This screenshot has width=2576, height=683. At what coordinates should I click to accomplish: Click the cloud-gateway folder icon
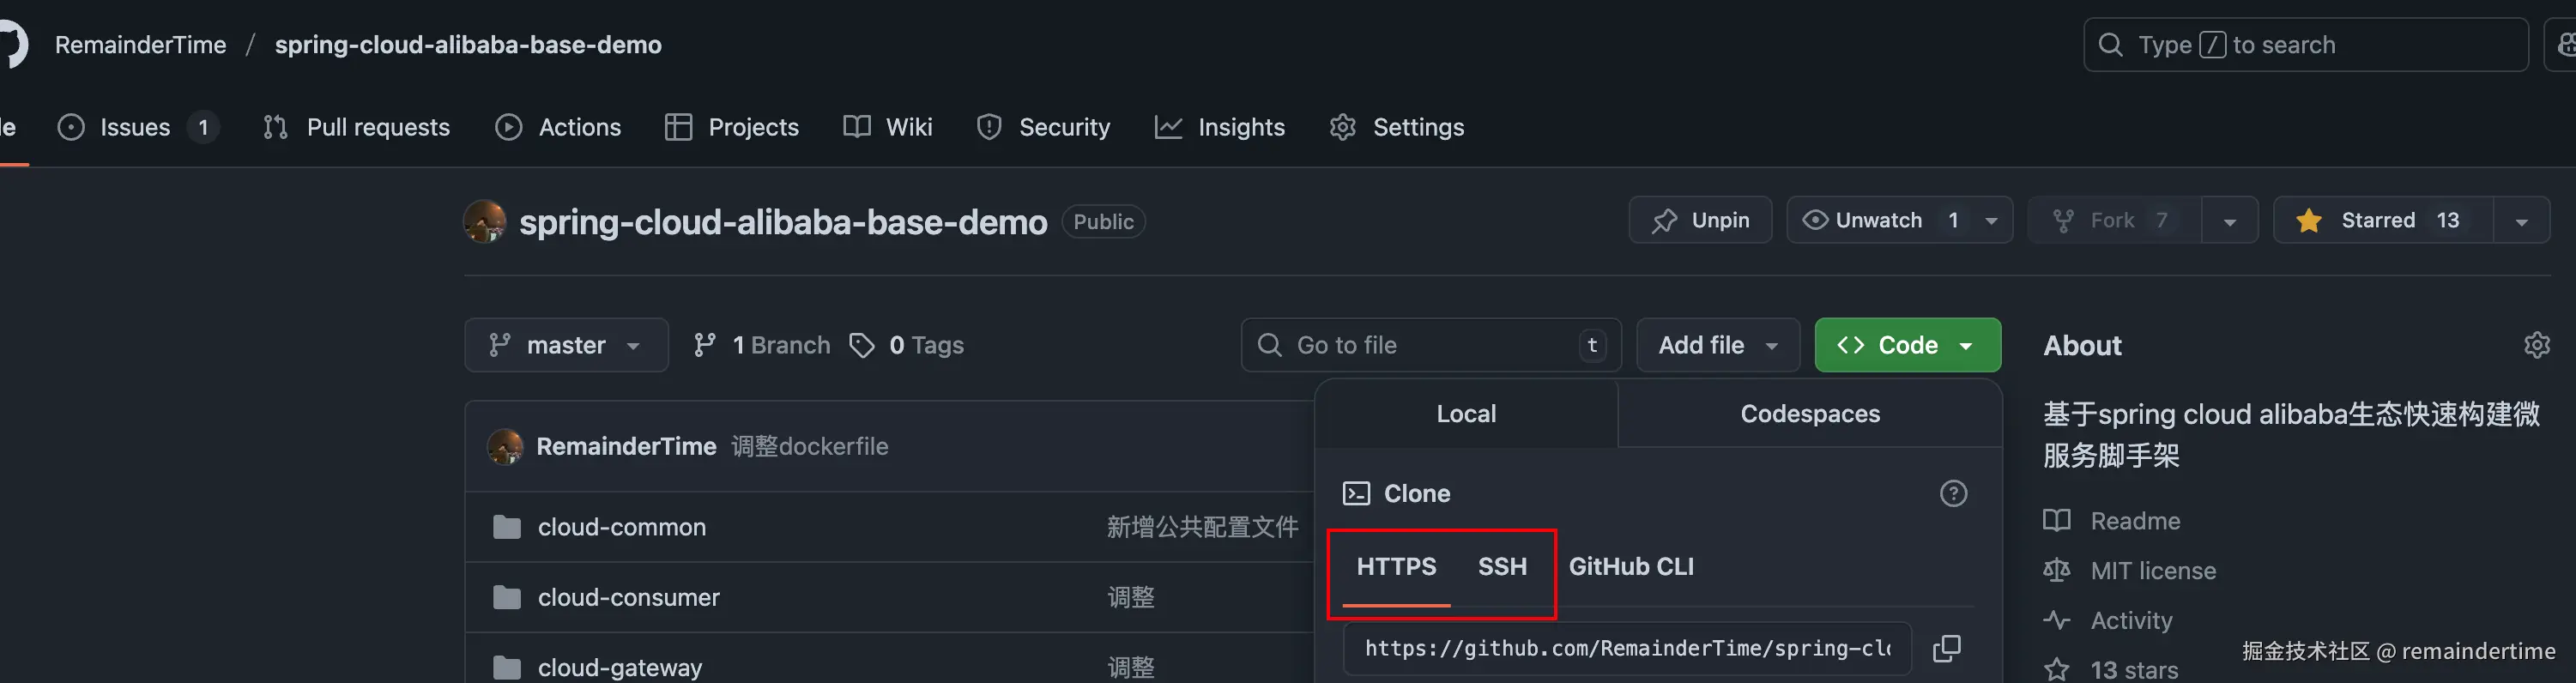[507, 667]
